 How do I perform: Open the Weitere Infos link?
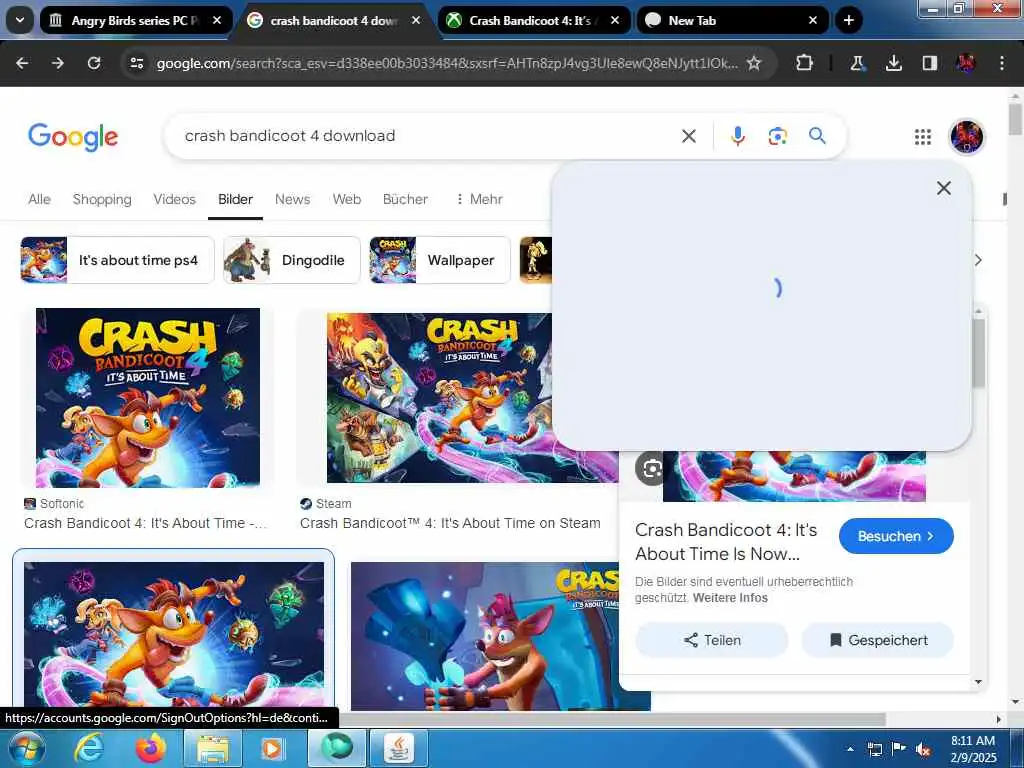[730, 598]
